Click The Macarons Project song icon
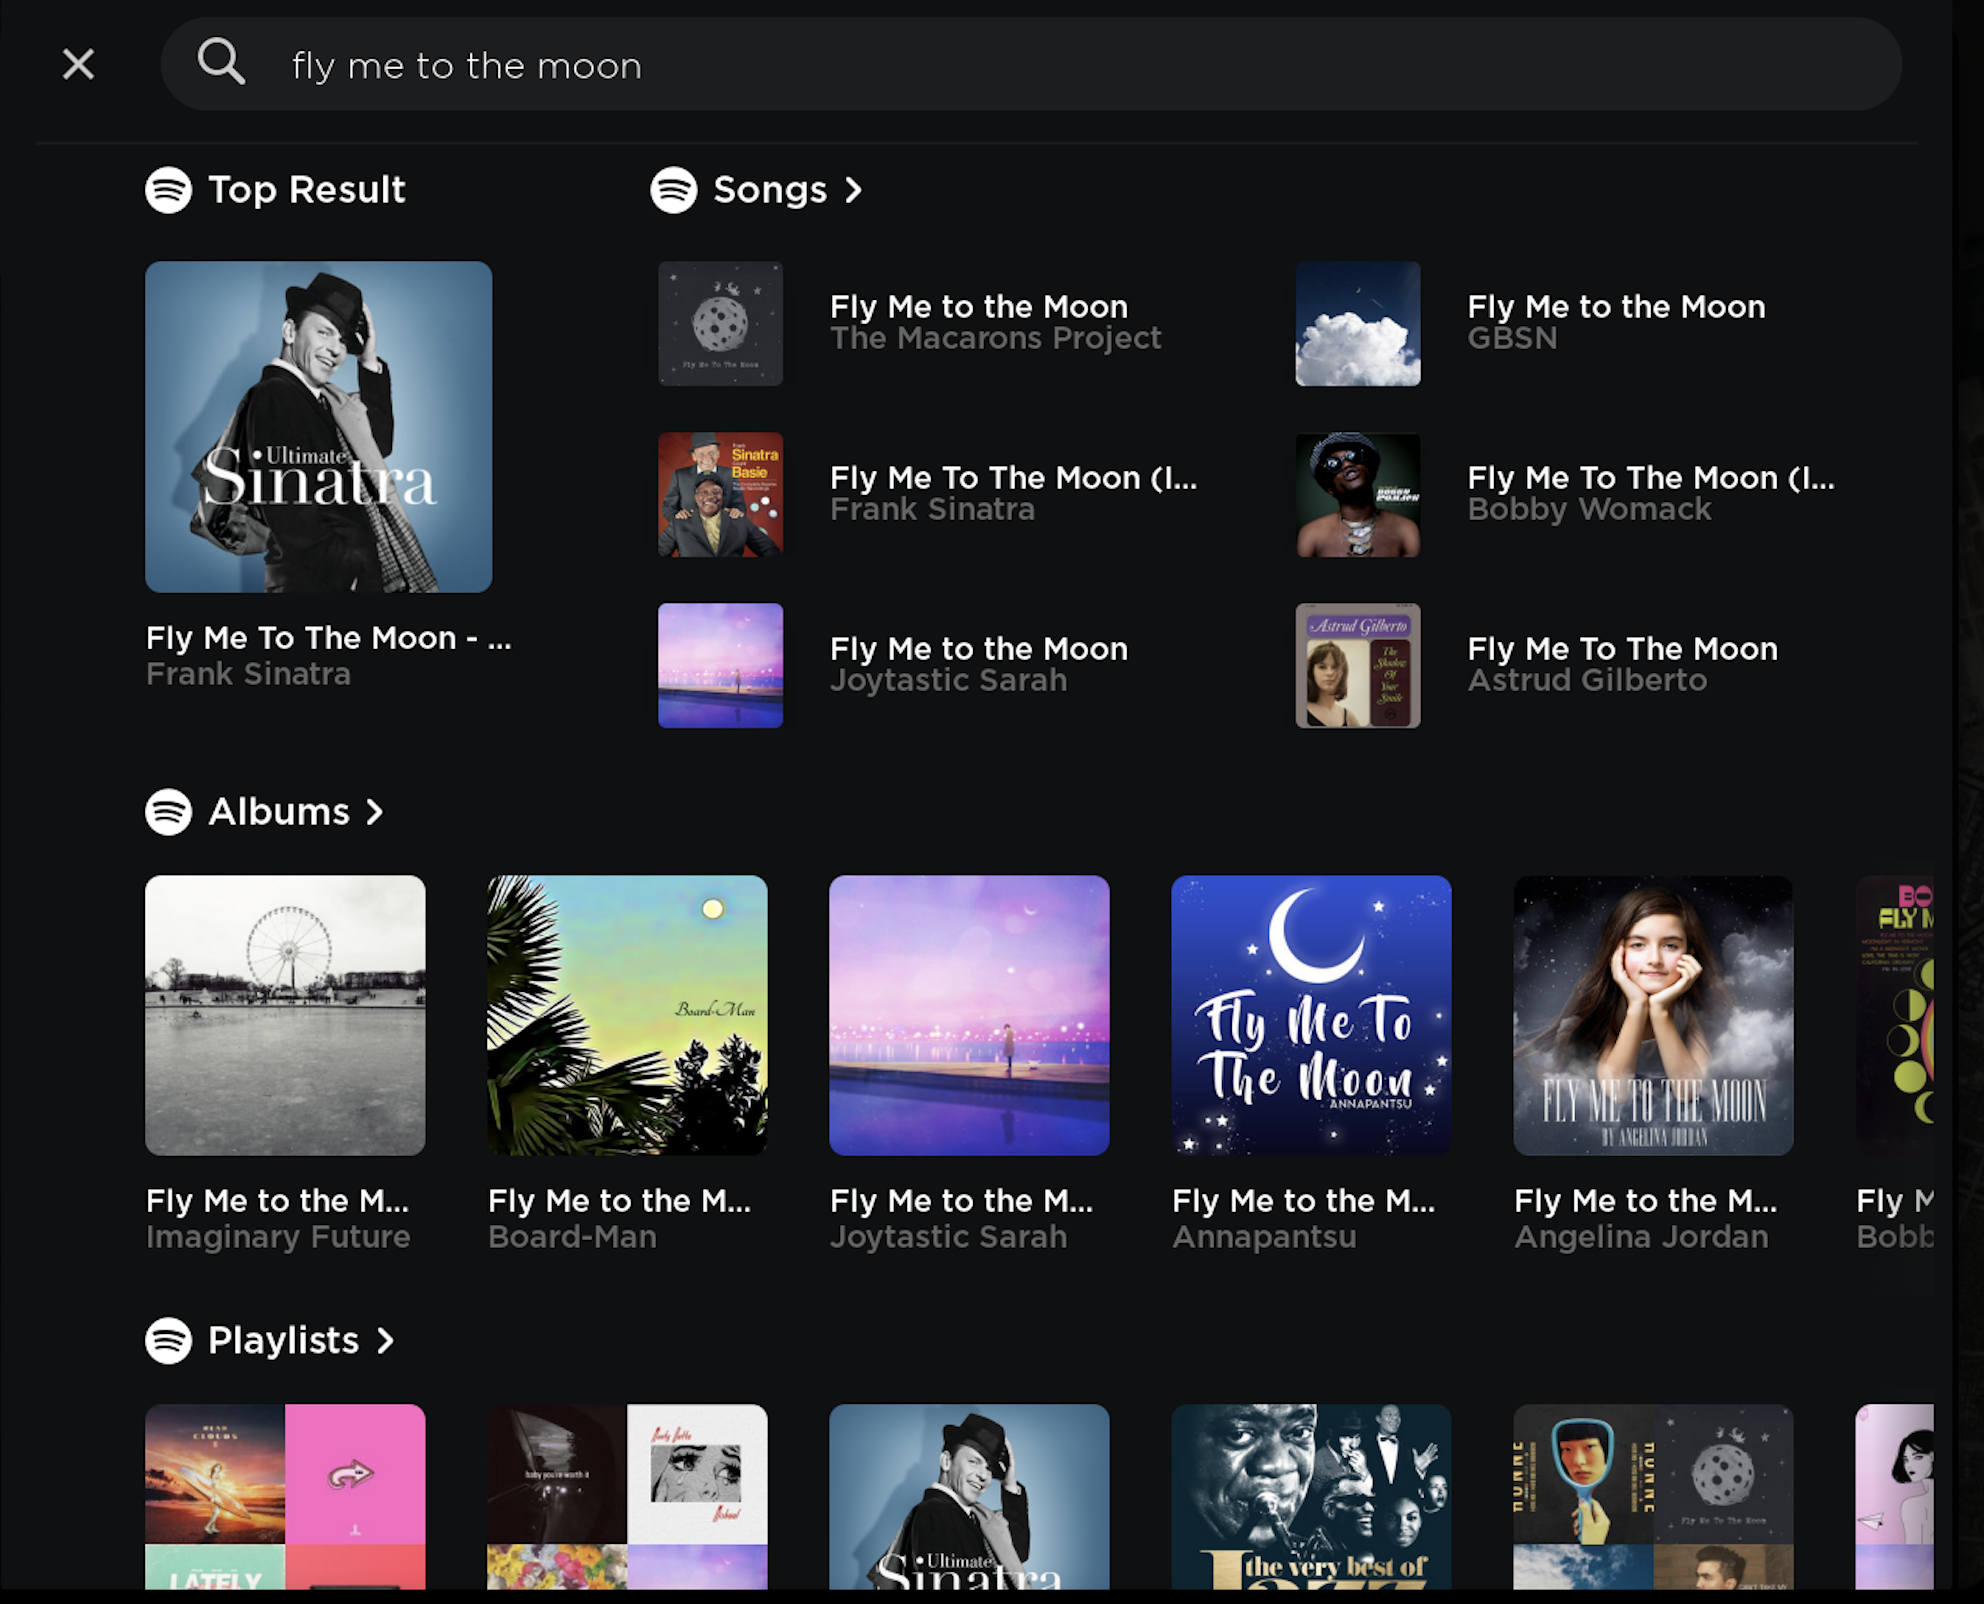This screenshot has height=1604, width=1984. [x=720, y=322]
